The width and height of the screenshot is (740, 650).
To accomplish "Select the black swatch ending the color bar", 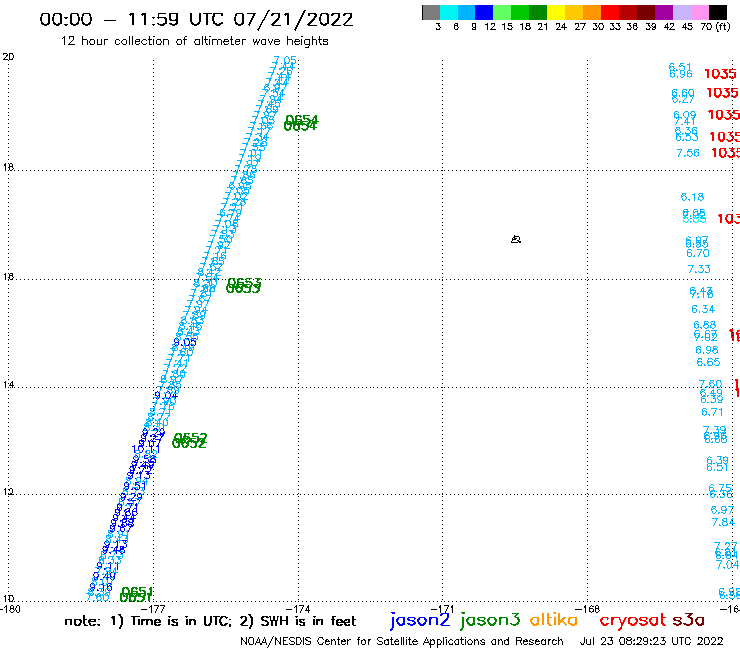I will click(717, 12).
